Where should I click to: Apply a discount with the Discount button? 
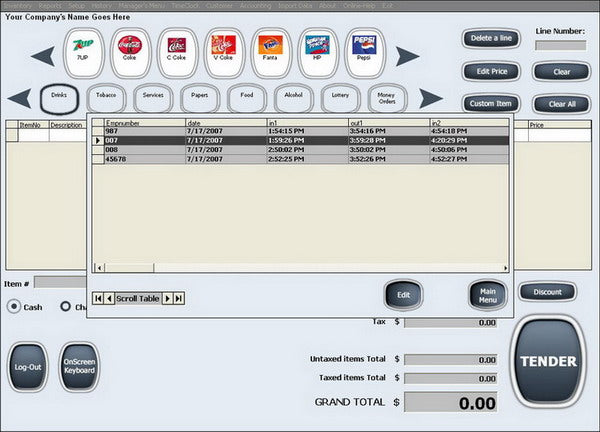(x=548, y=292)
